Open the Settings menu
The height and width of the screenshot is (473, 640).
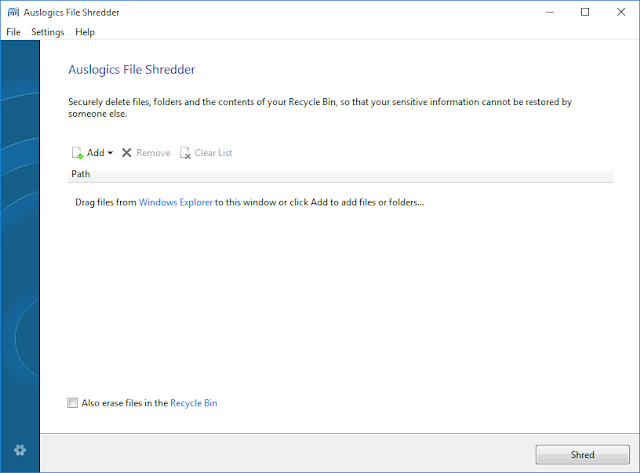48,32
